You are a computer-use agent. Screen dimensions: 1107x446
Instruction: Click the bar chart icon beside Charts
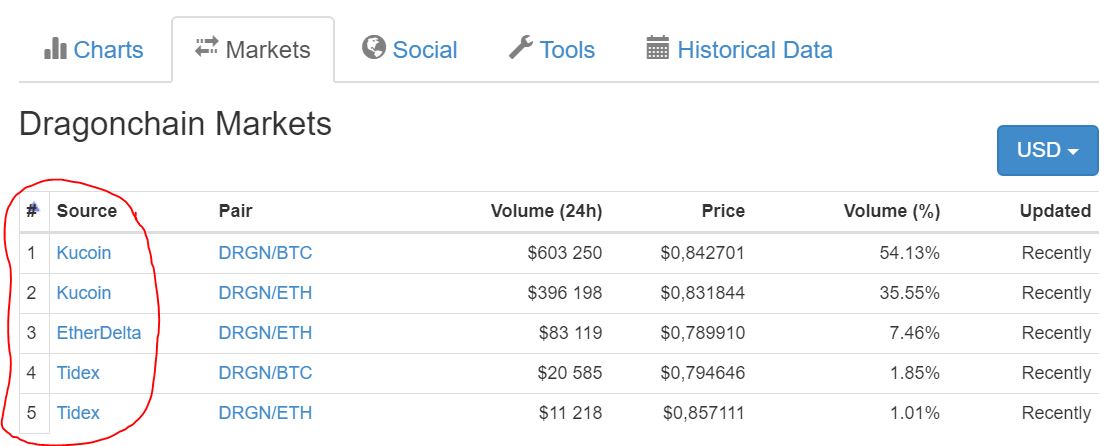click(55, 49)
